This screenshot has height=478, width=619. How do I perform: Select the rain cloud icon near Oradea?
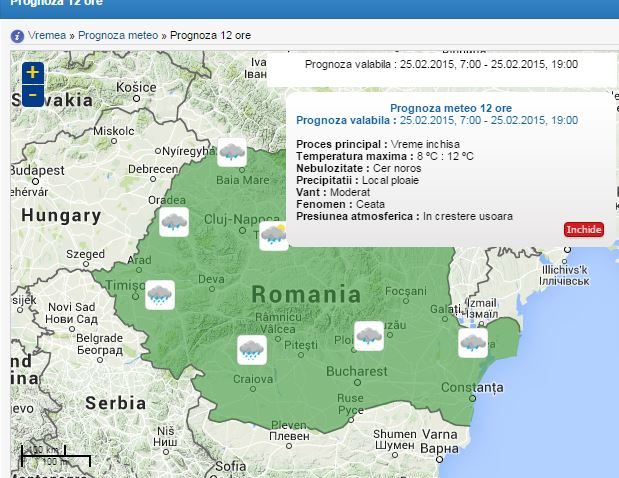tap(174, 222)
